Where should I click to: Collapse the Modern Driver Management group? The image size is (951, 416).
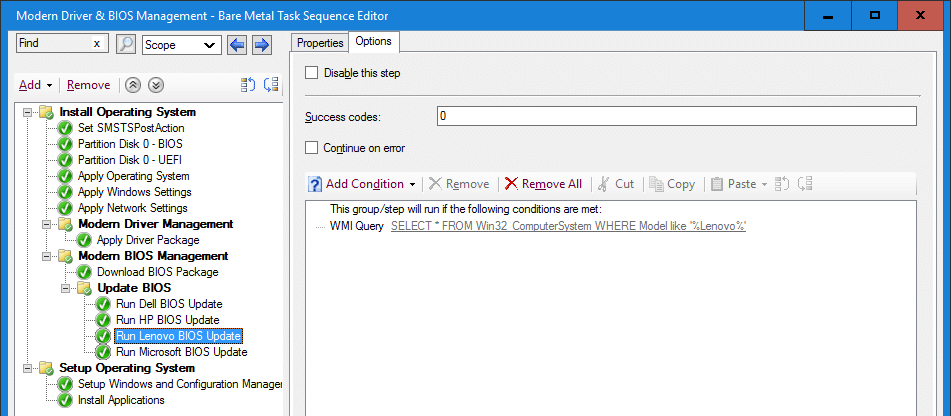click(46, 224)
